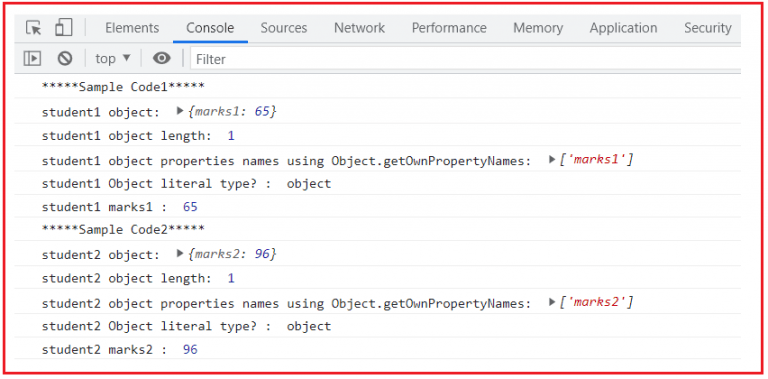Switch to the Sources tab
The width and height of the screenshot is (768, 379).
coord(284,28)
